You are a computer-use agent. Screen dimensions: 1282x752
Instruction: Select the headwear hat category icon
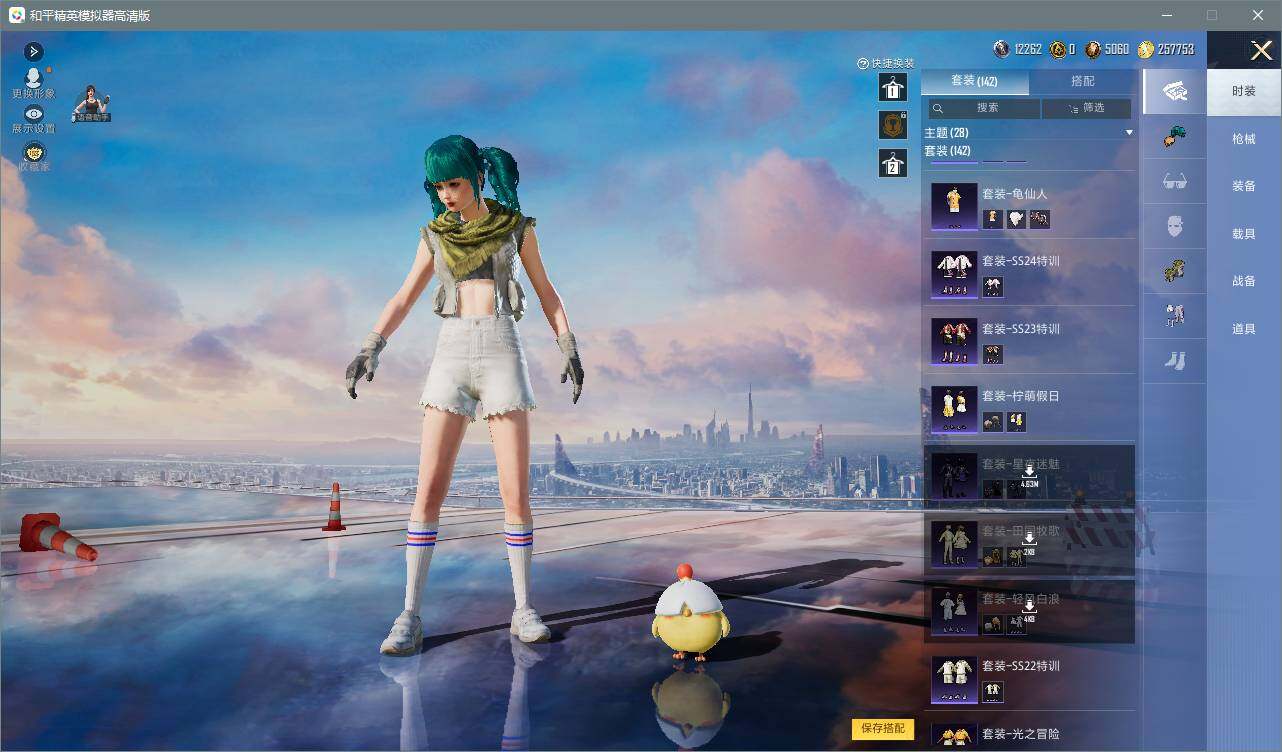[x=1175, y=137]
